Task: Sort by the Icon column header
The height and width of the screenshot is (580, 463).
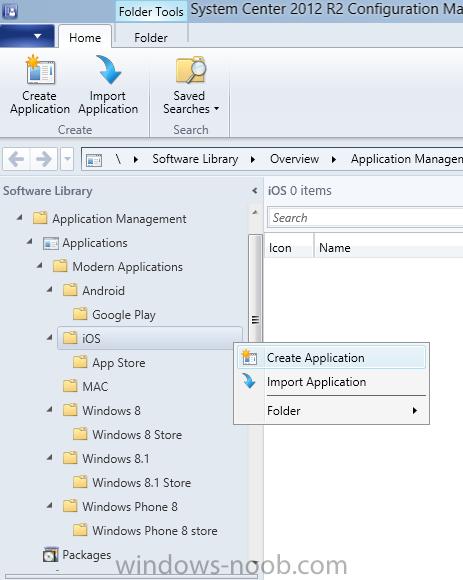Action: 289,247
